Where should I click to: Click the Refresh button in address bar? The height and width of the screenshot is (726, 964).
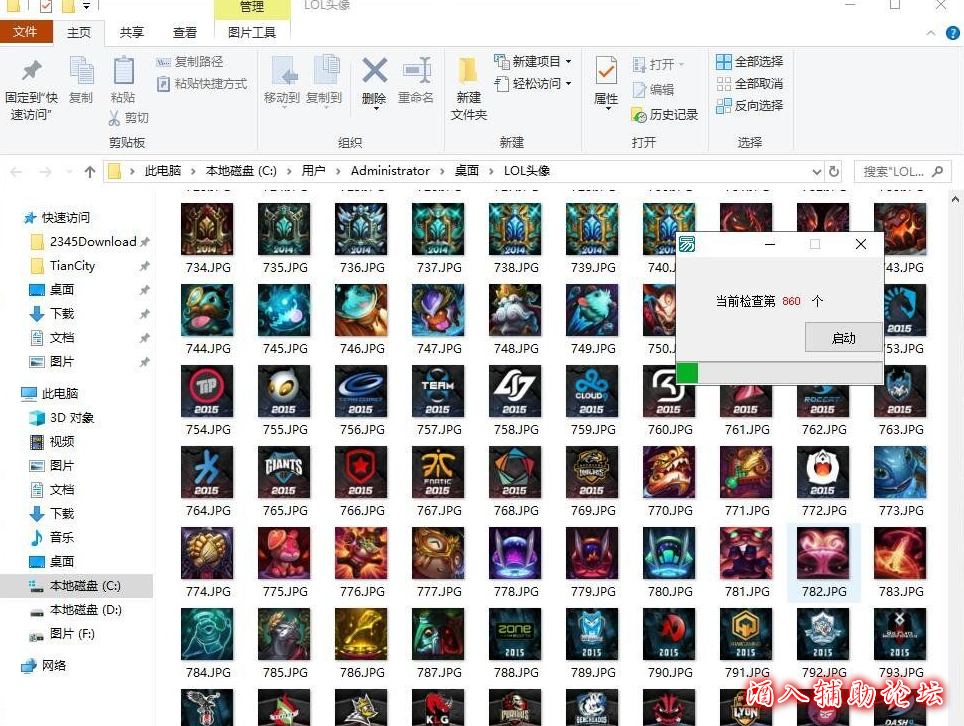coord(834,172)
